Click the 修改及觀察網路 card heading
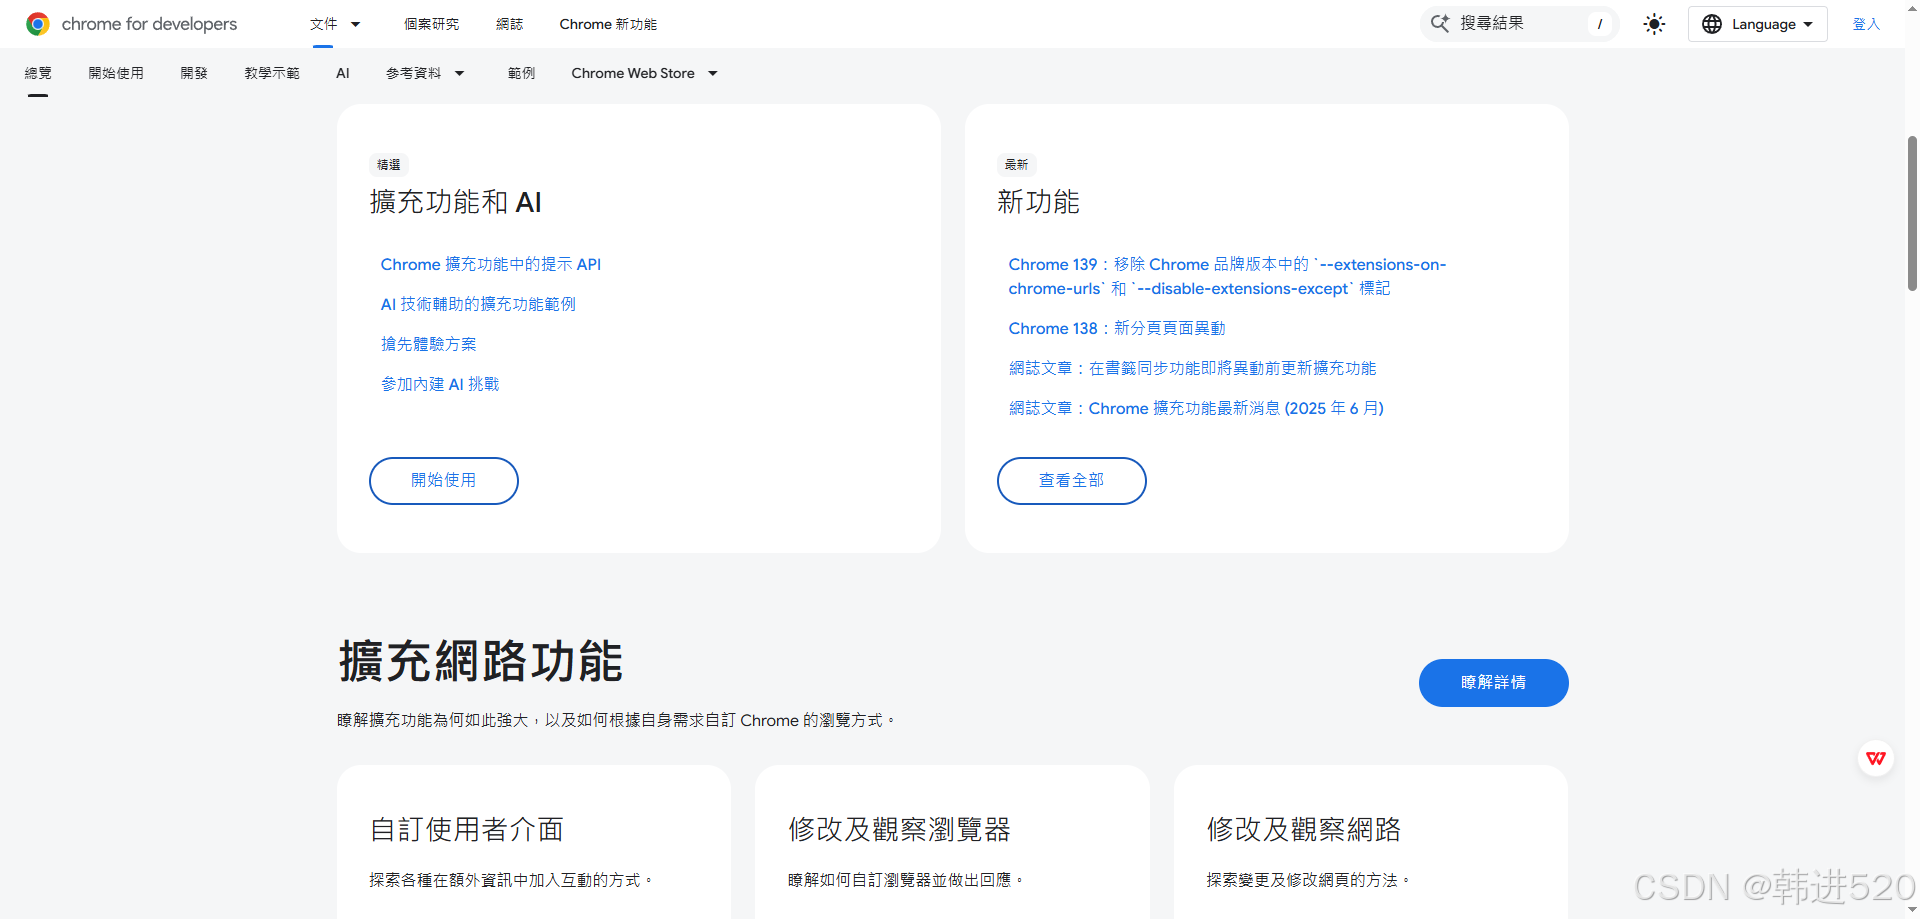1920x919 pixels. (x=1304, y=829)
